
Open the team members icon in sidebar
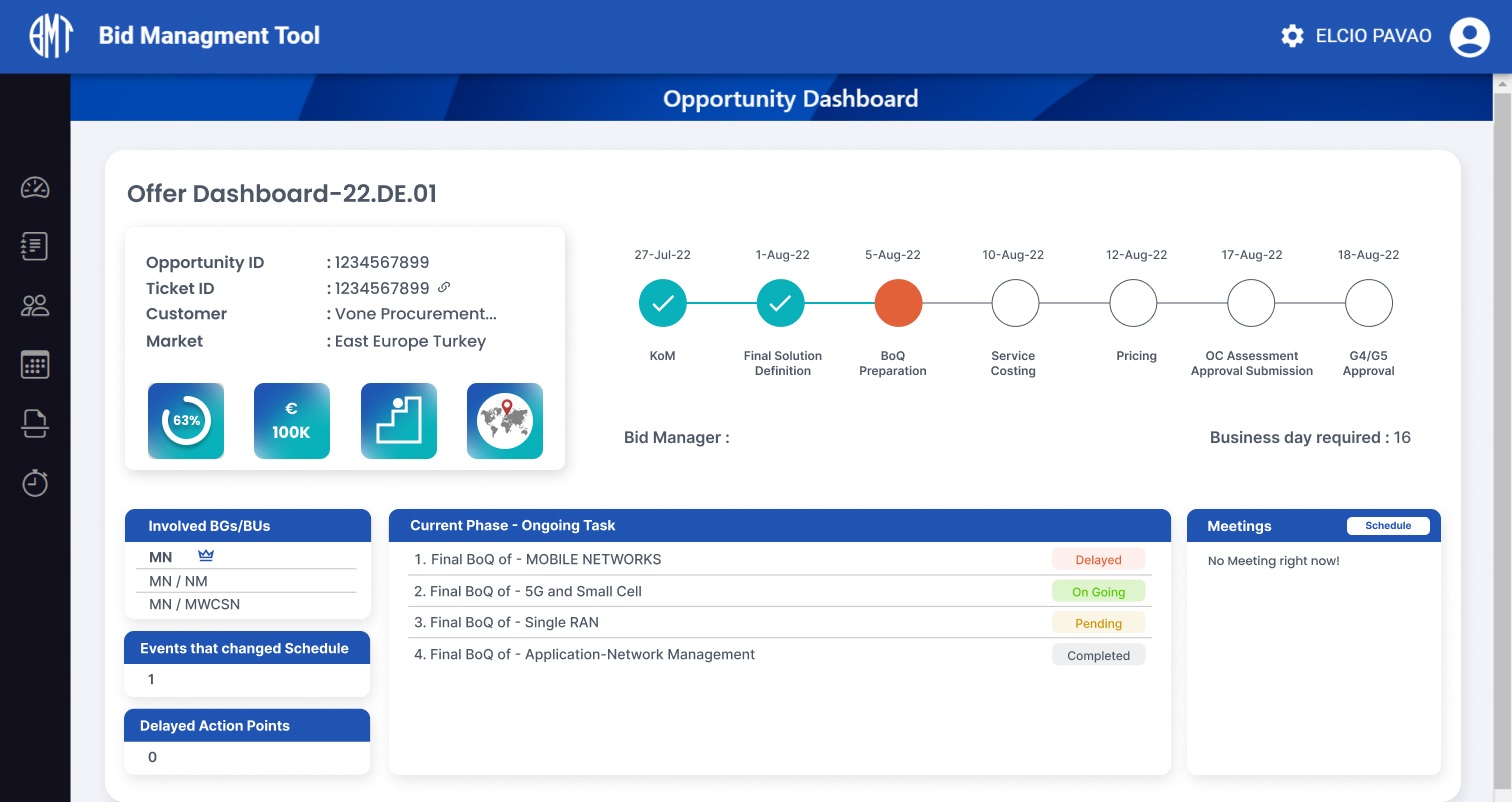pos(35,306)
